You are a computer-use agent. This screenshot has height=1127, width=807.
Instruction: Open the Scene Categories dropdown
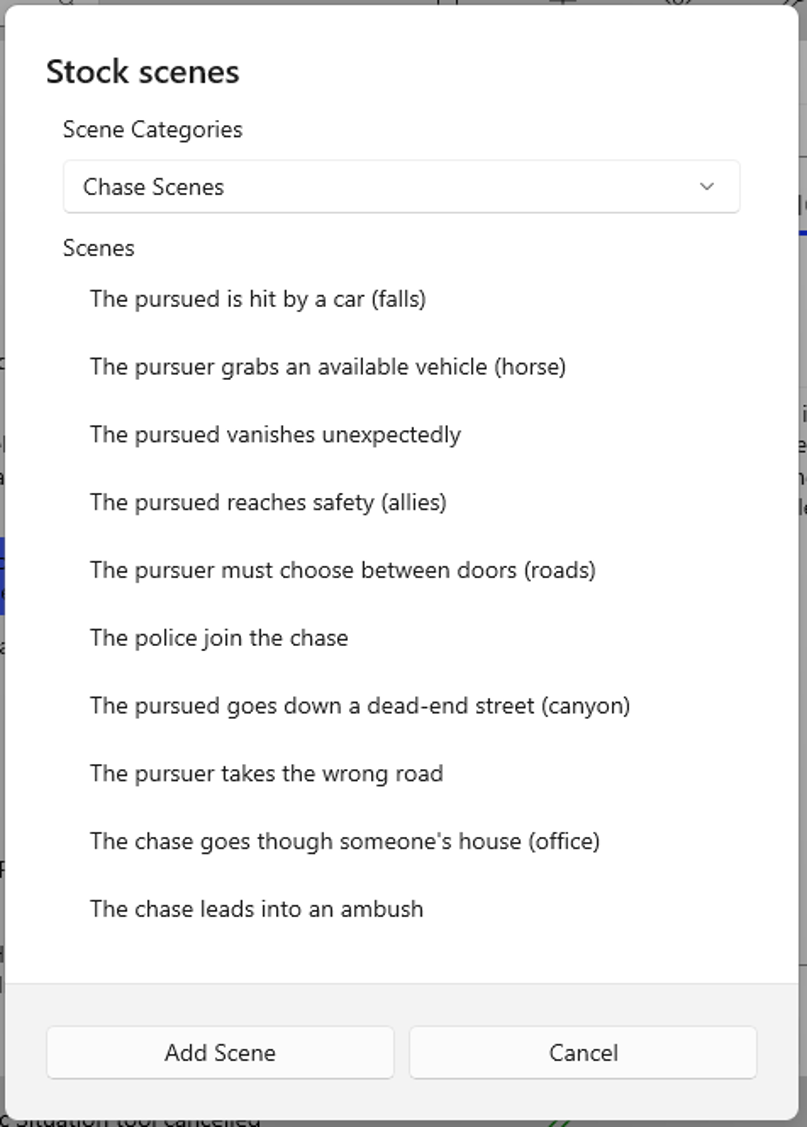[400, 187]
